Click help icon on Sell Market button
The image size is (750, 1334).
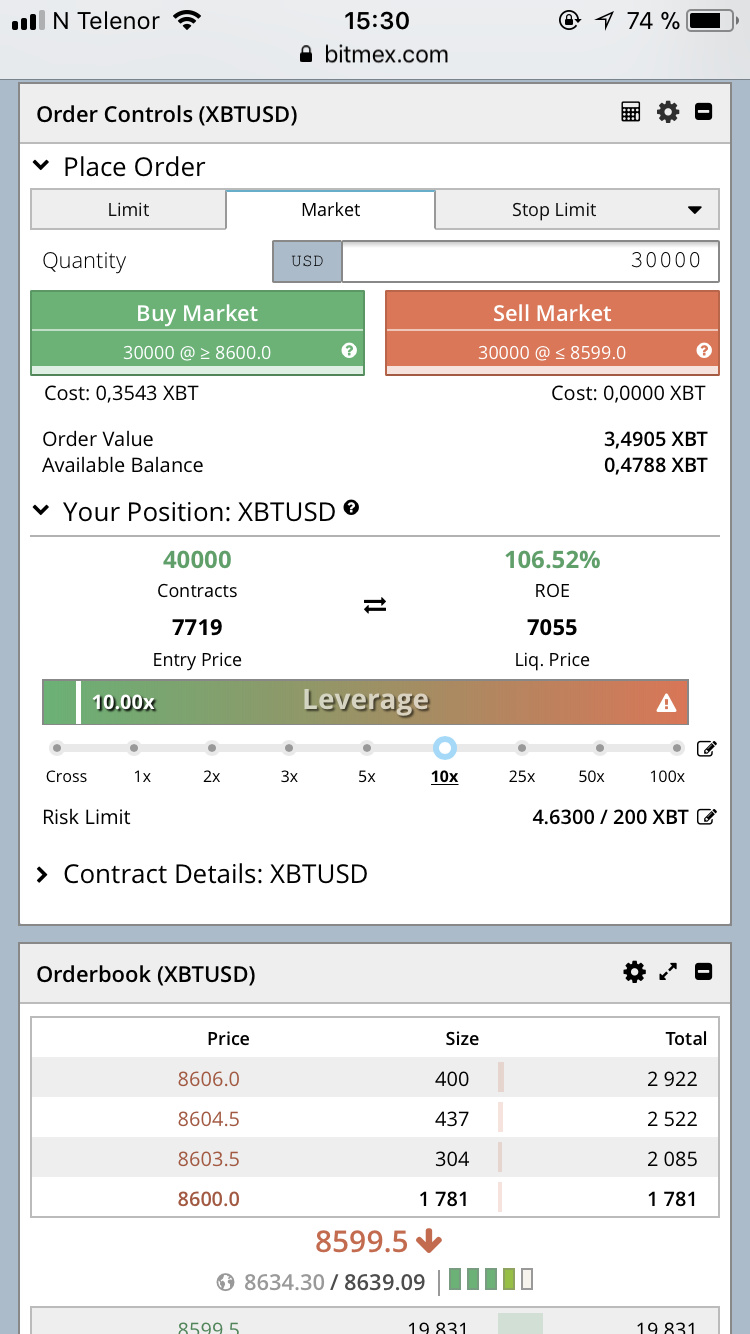(x=704, y=351)
